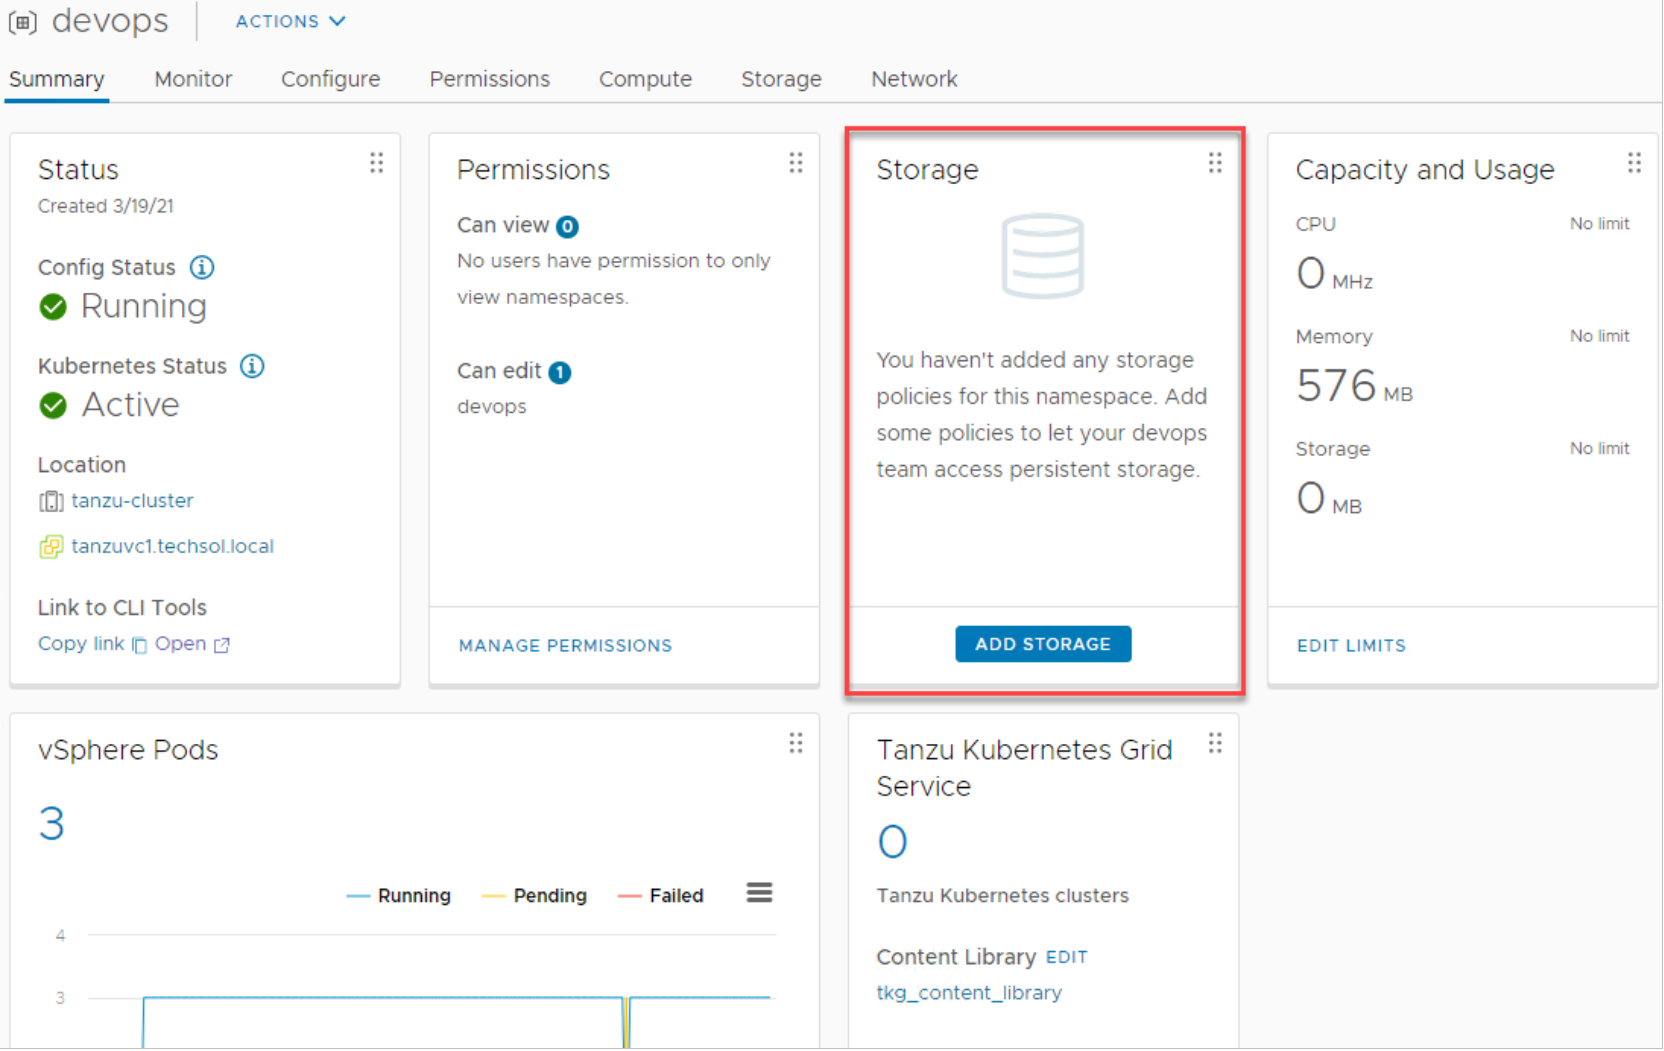
Task: Click the ADD STORAGE button
Action: tap(1043, 644)
